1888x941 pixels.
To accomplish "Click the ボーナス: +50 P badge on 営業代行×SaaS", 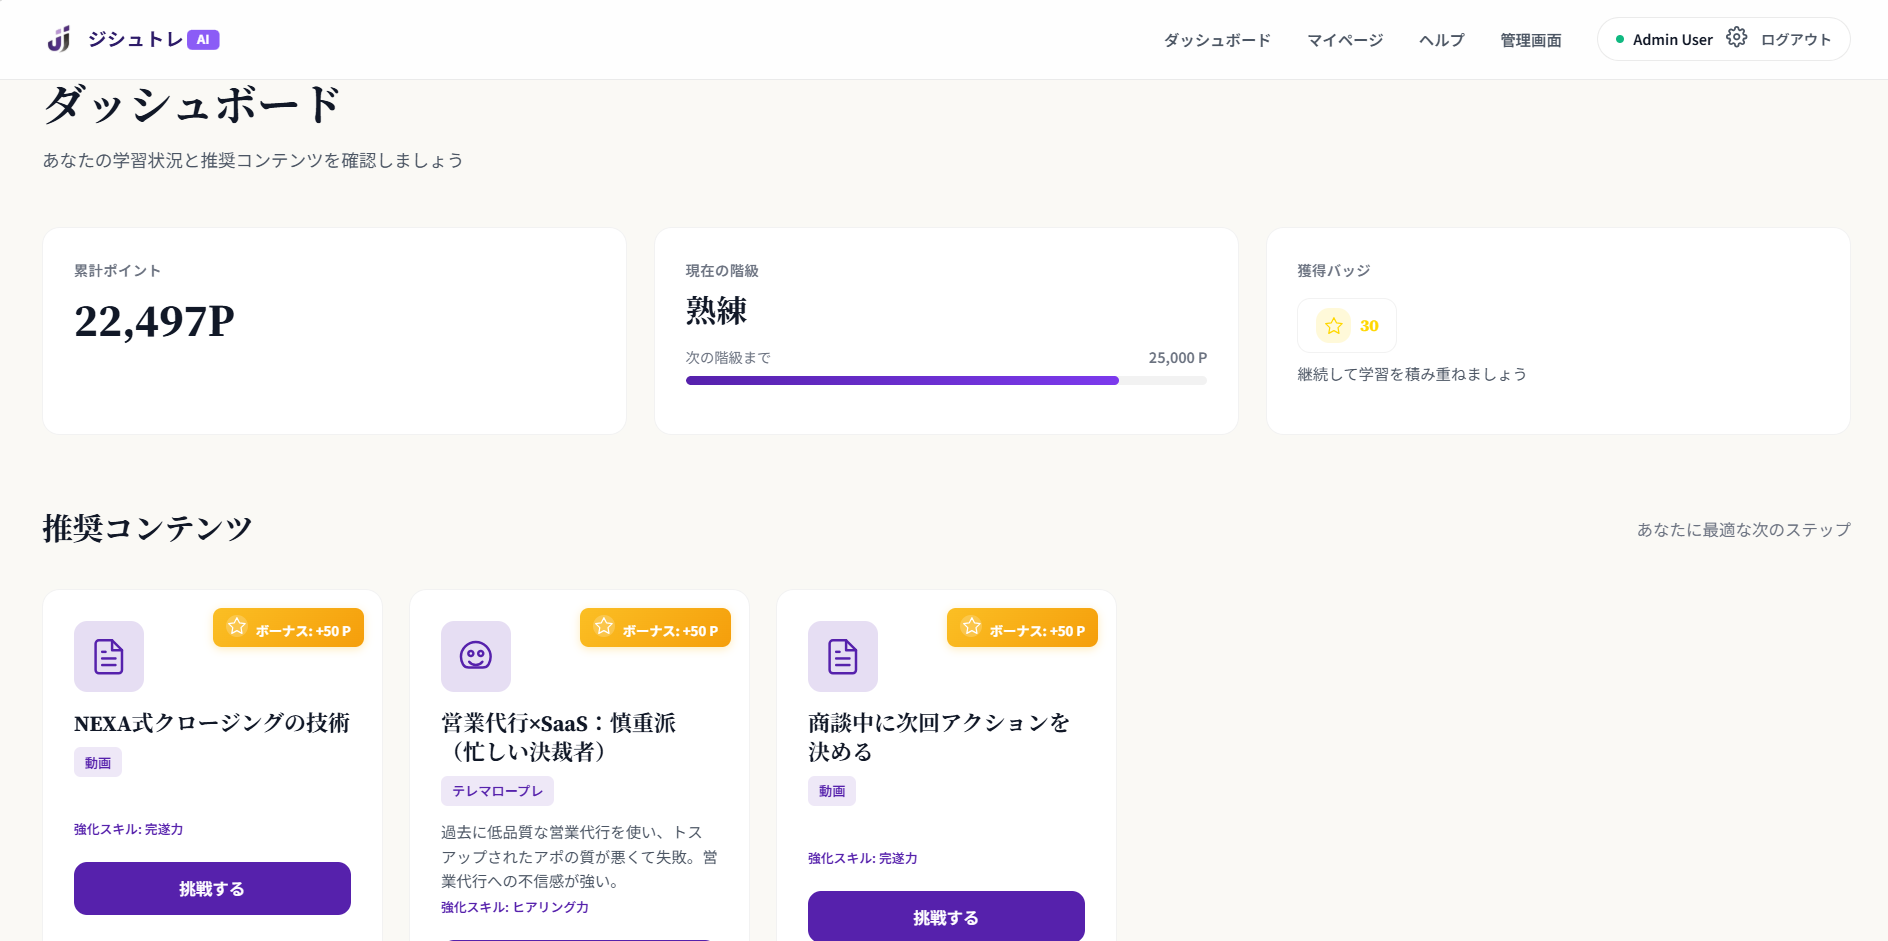I will click(655, 627).
